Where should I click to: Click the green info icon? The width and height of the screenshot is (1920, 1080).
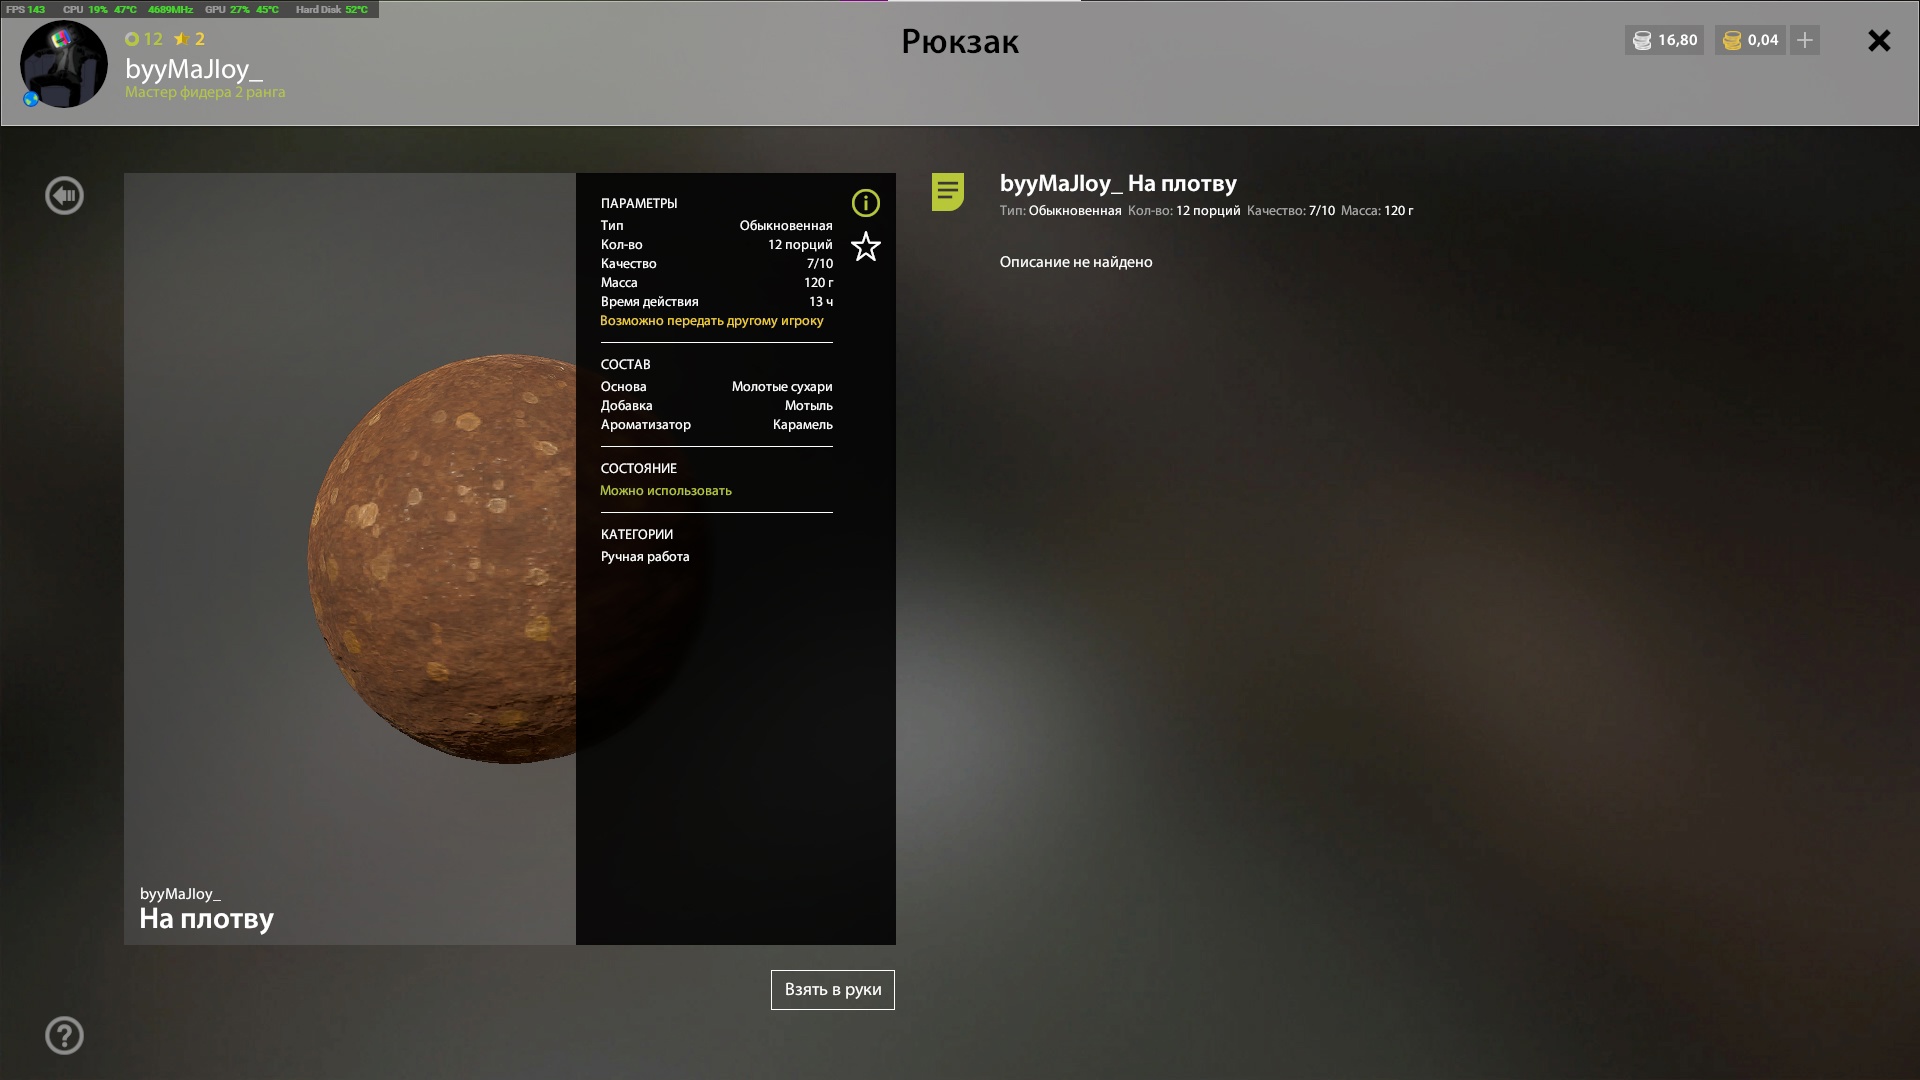[x=865, y=203]
